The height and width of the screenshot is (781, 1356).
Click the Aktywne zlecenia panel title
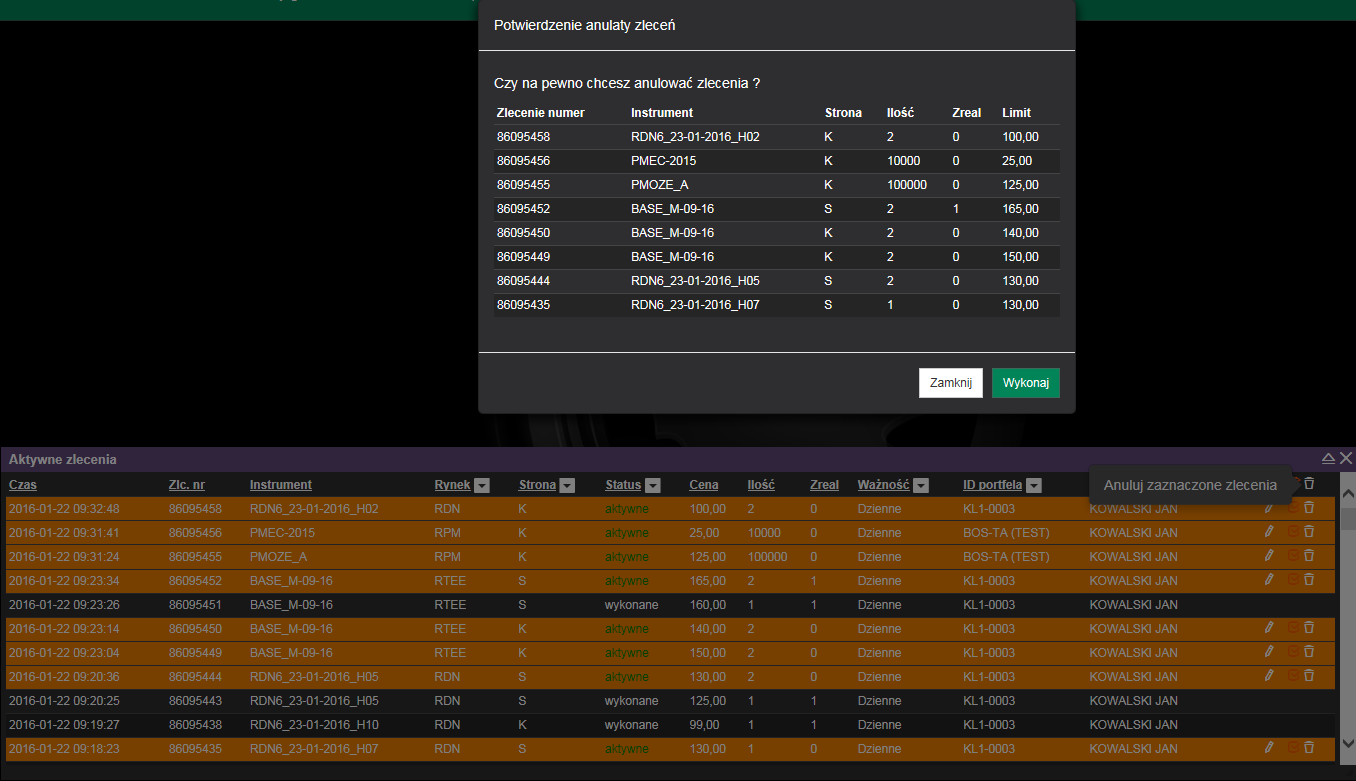63,460
